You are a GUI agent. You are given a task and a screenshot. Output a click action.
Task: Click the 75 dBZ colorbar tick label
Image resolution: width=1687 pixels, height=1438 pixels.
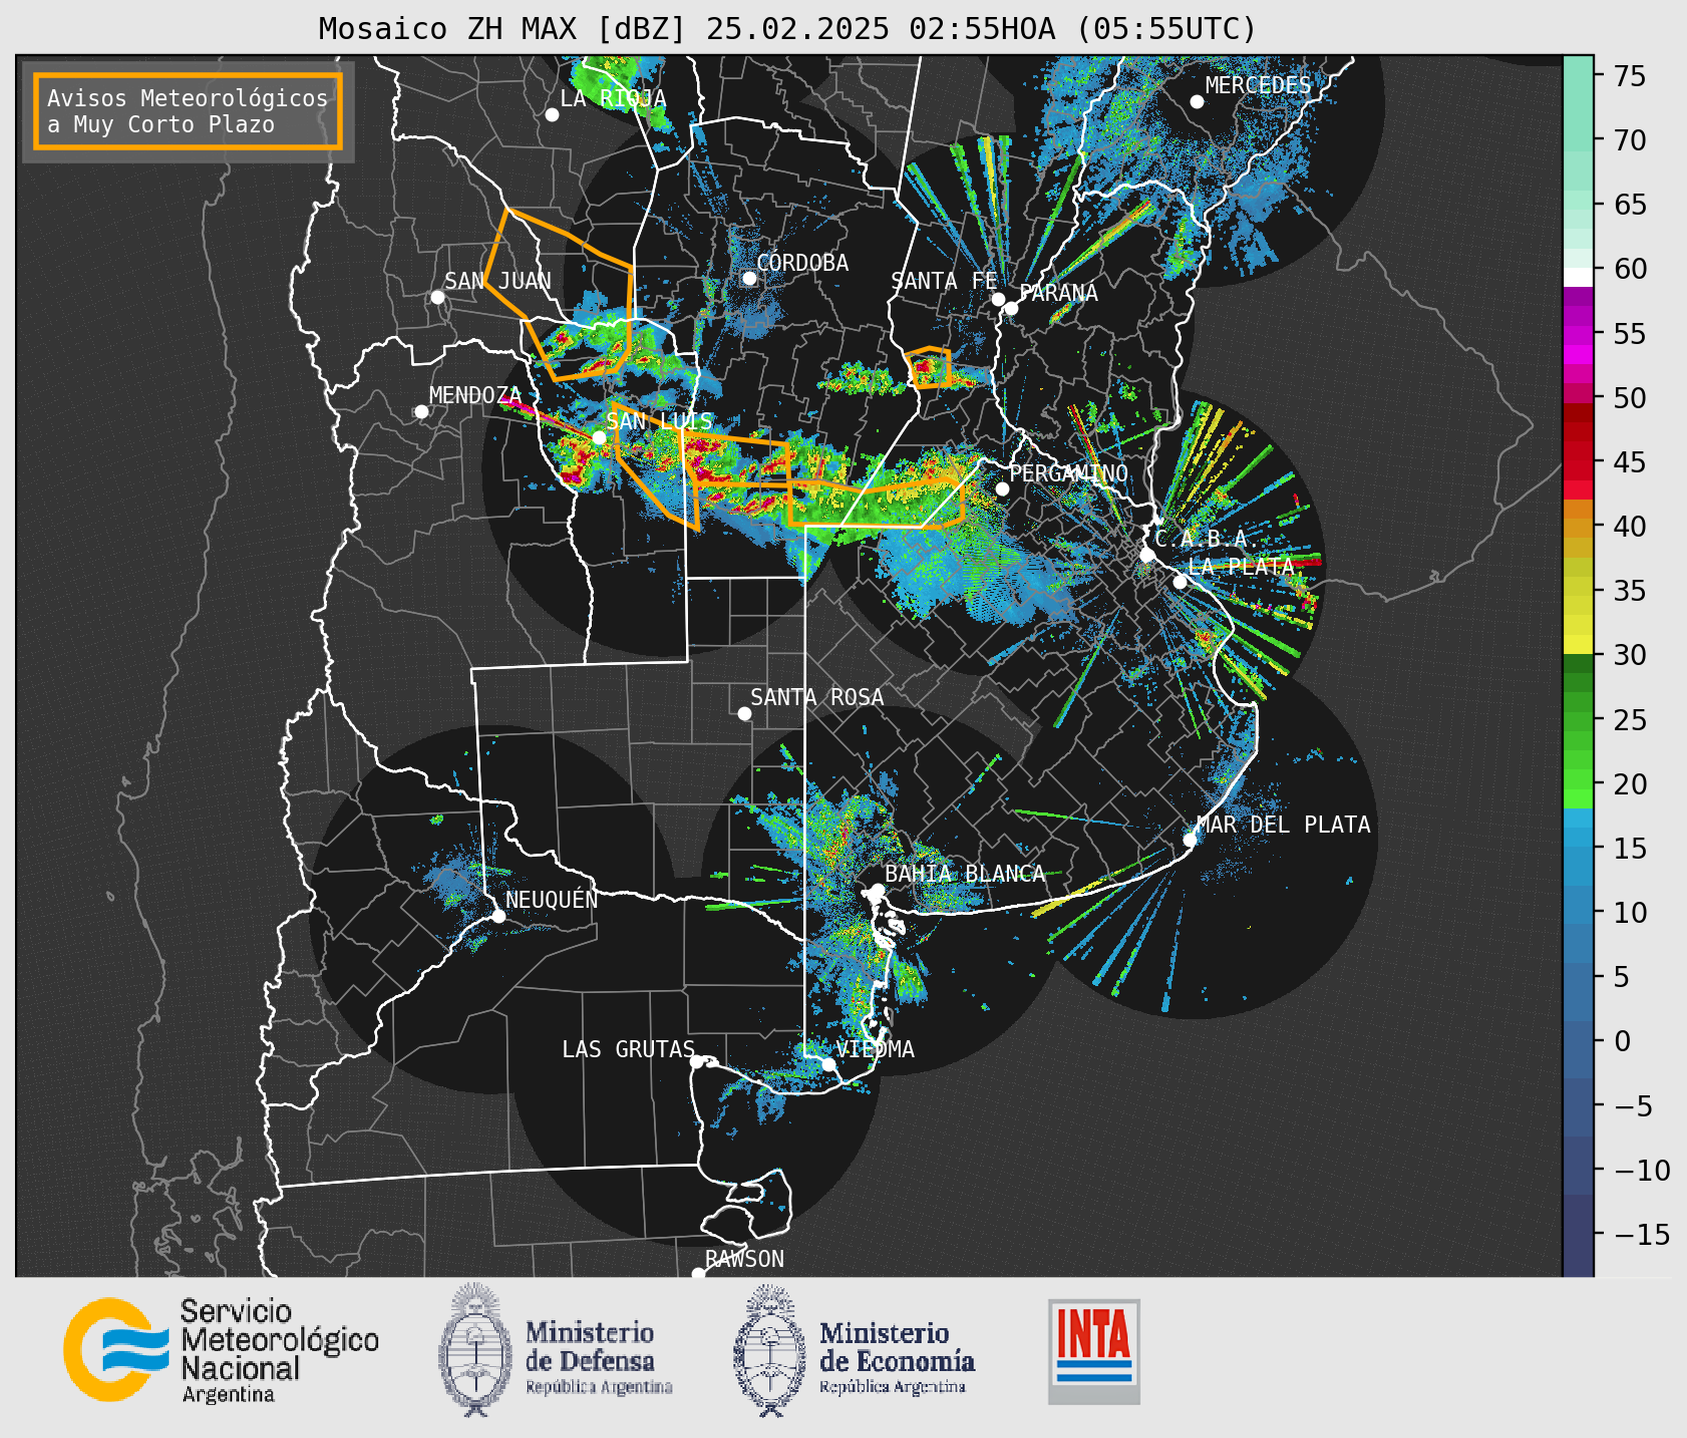1629,76
